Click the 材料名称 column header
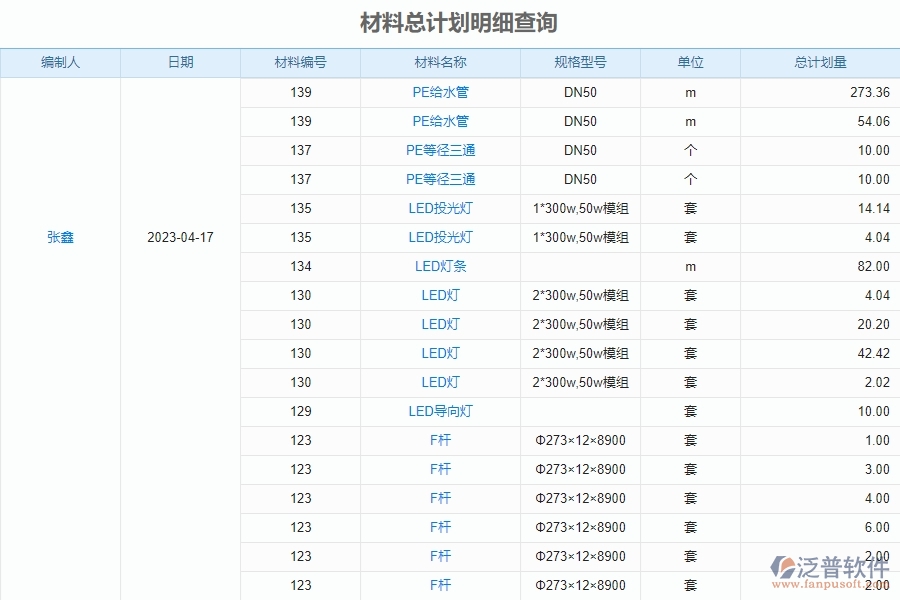The image size is (900, 600). point(441,62)
